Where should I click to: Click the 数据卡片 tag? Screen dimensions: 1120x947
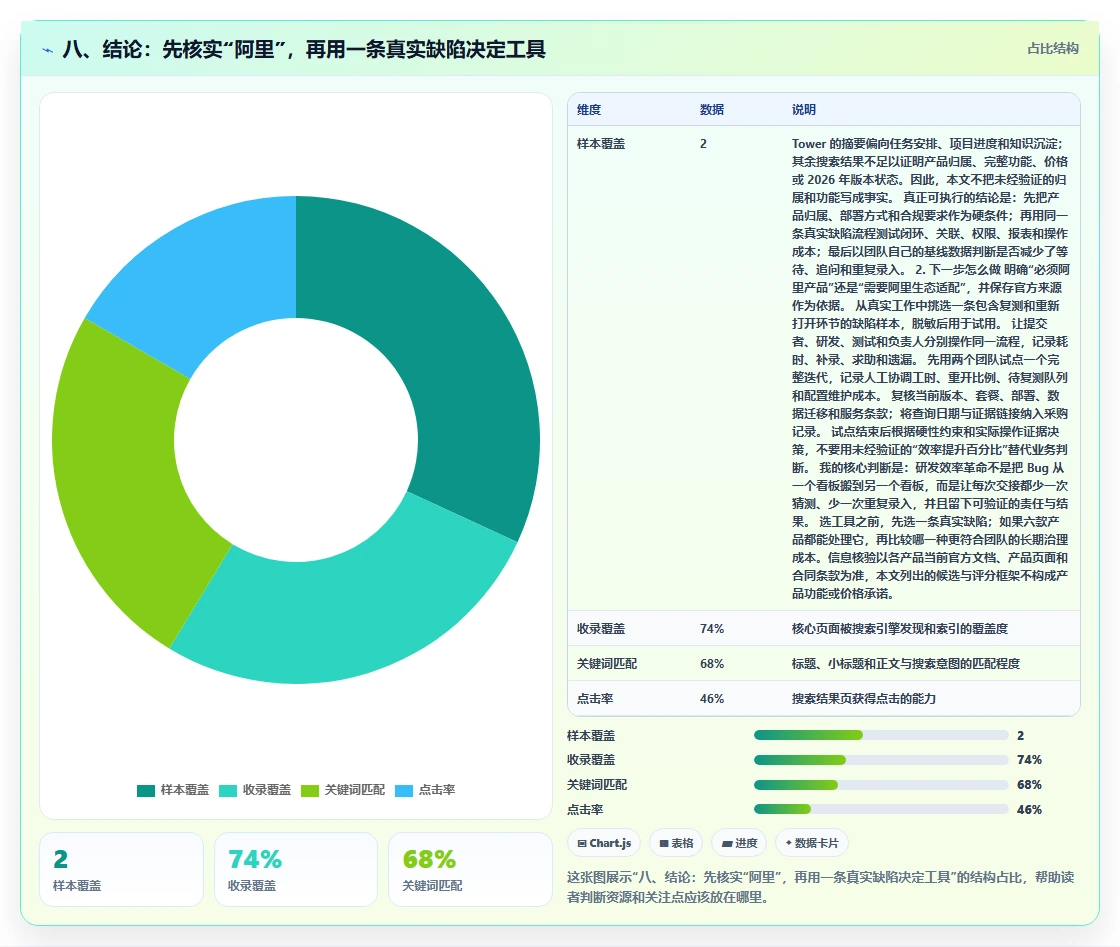point(811,843)
